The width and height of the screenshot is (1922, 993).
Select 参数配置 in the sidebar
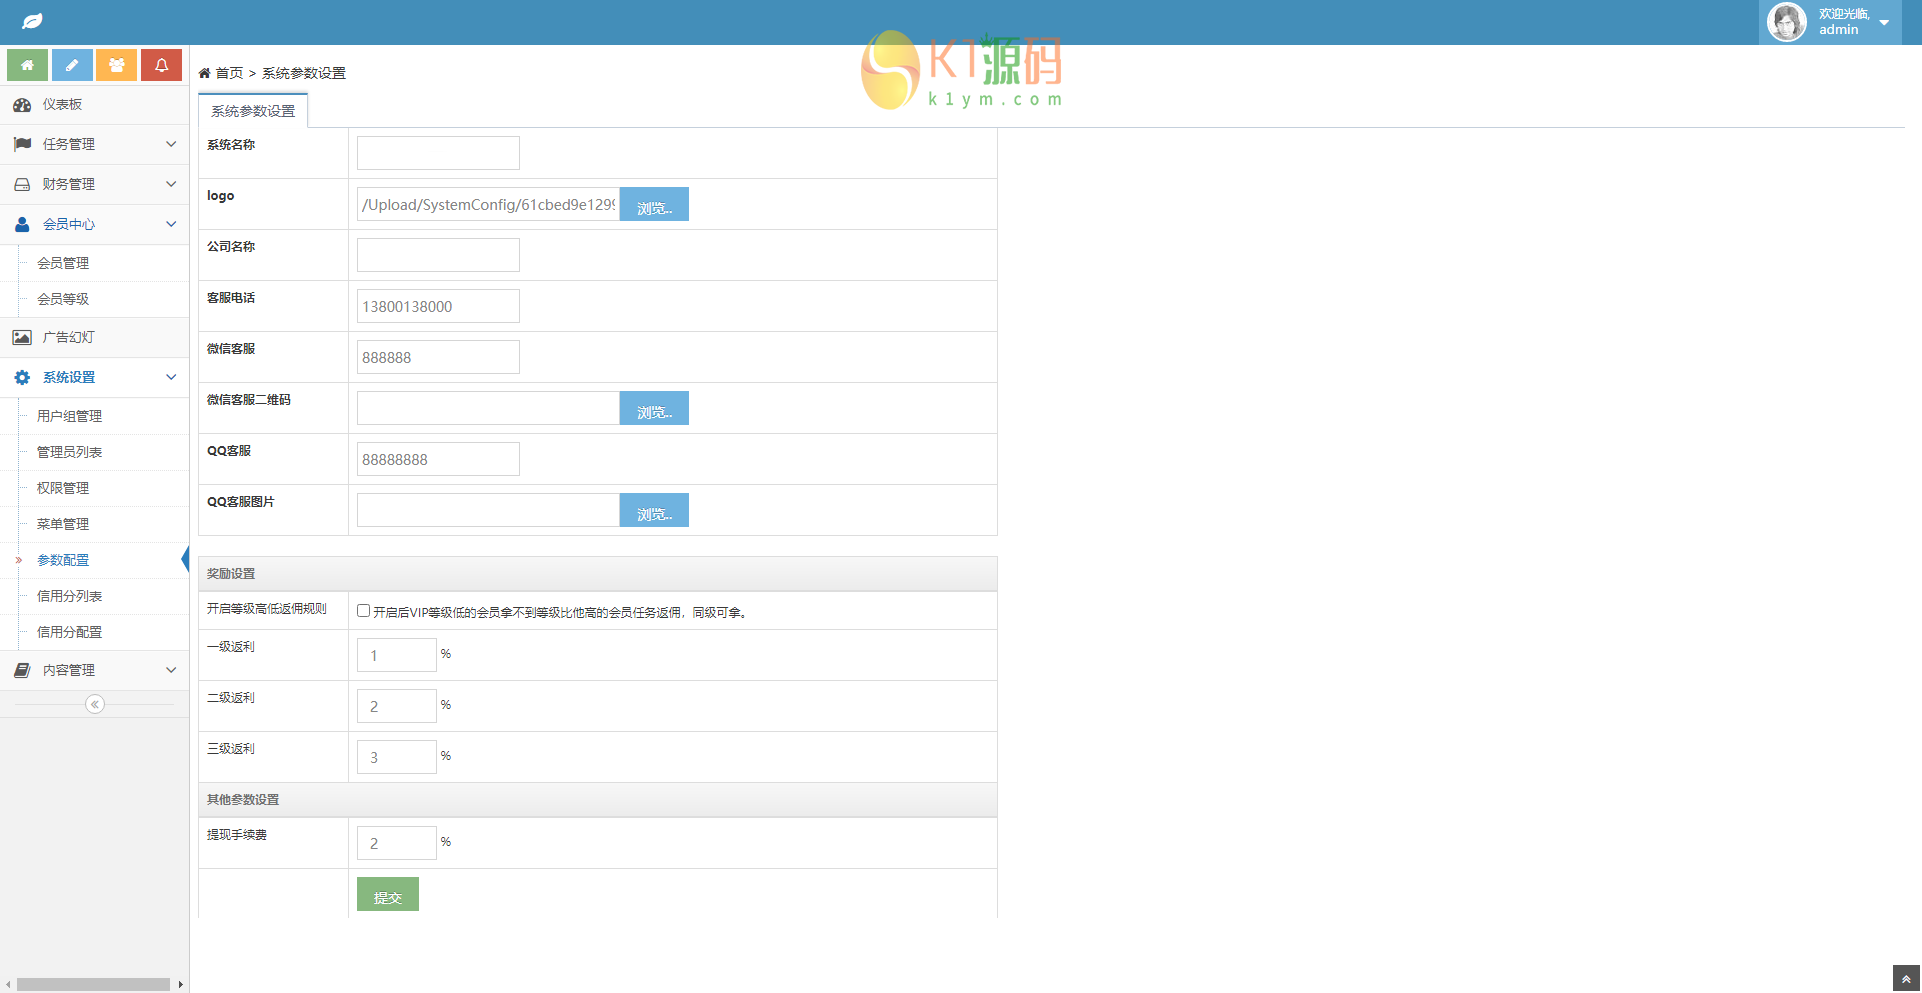click(x=63, y=560)
